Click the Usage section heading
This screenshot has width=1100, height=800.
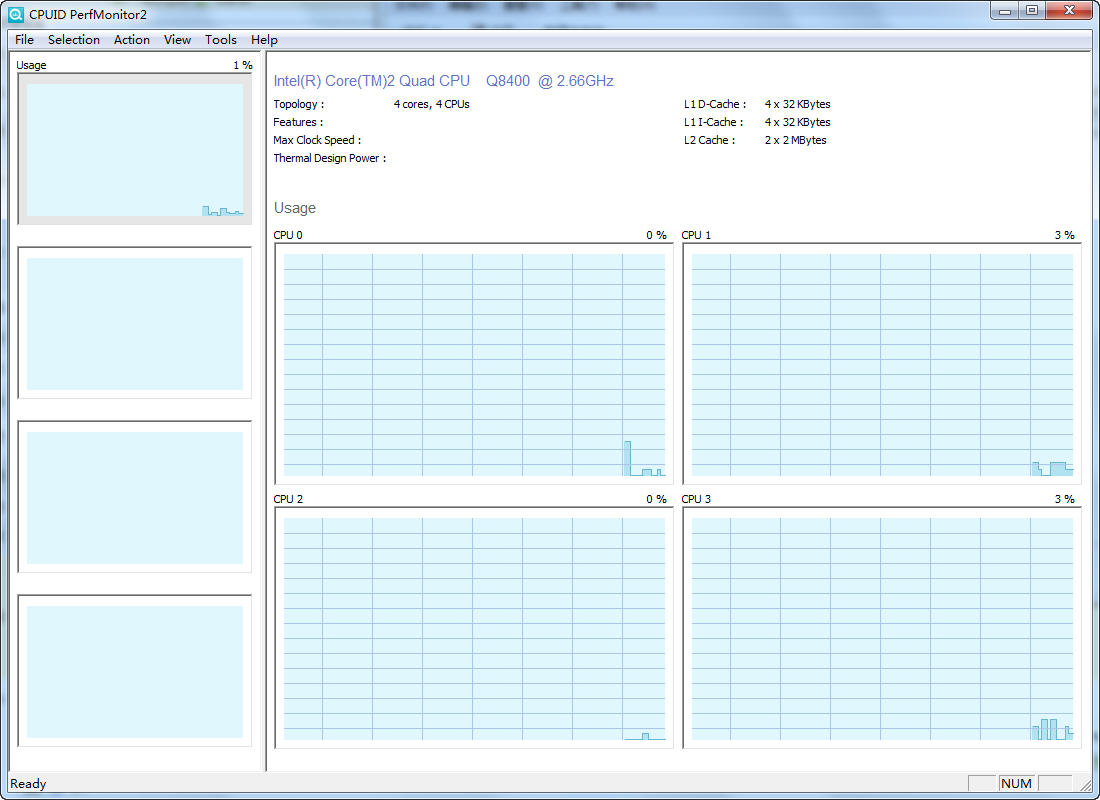[294, 208]
